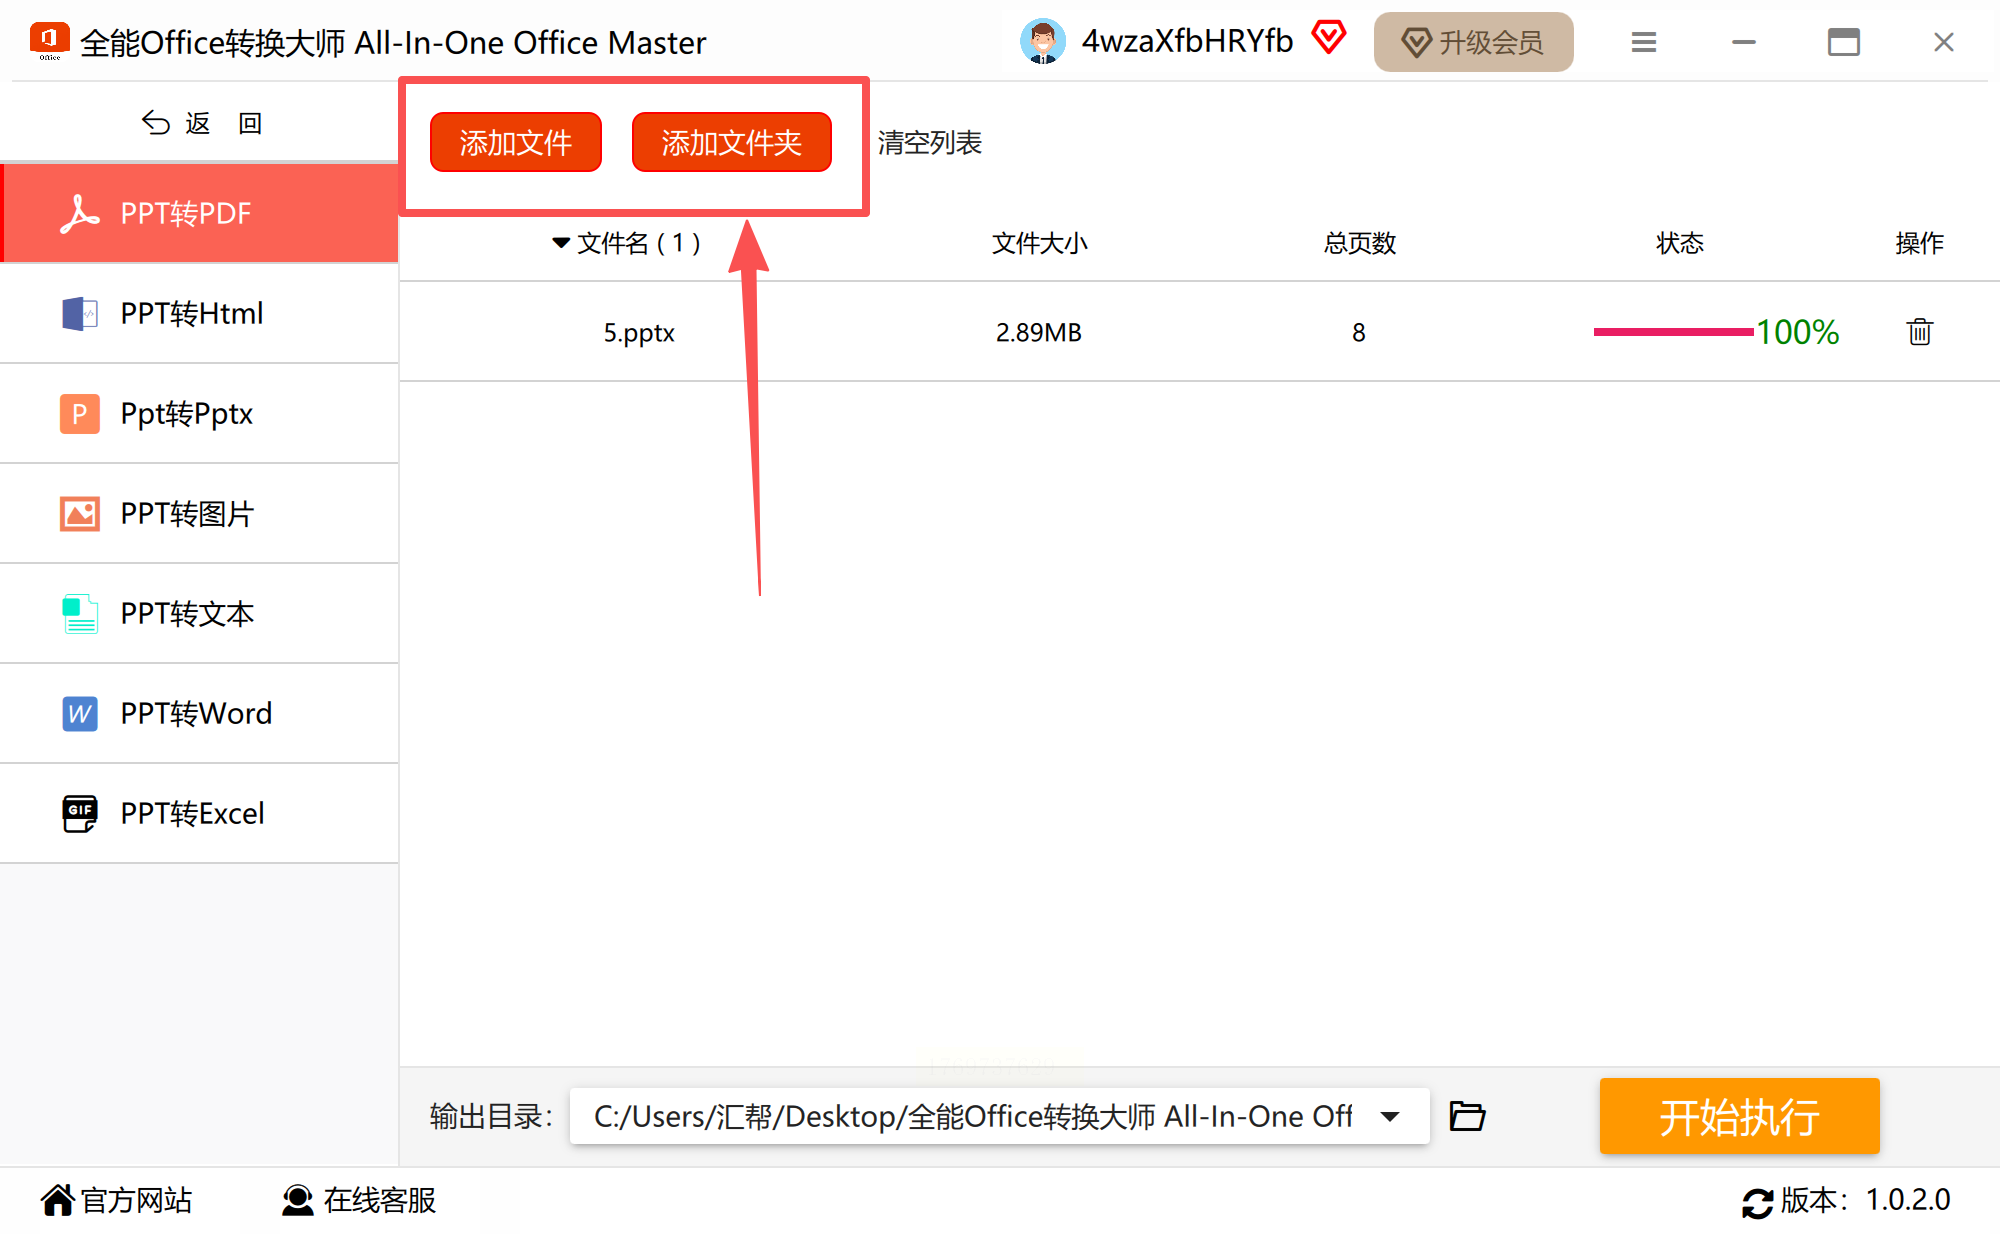Click the version refresh update icon
The image size is (2000, 1234).
point(1757,1202)
